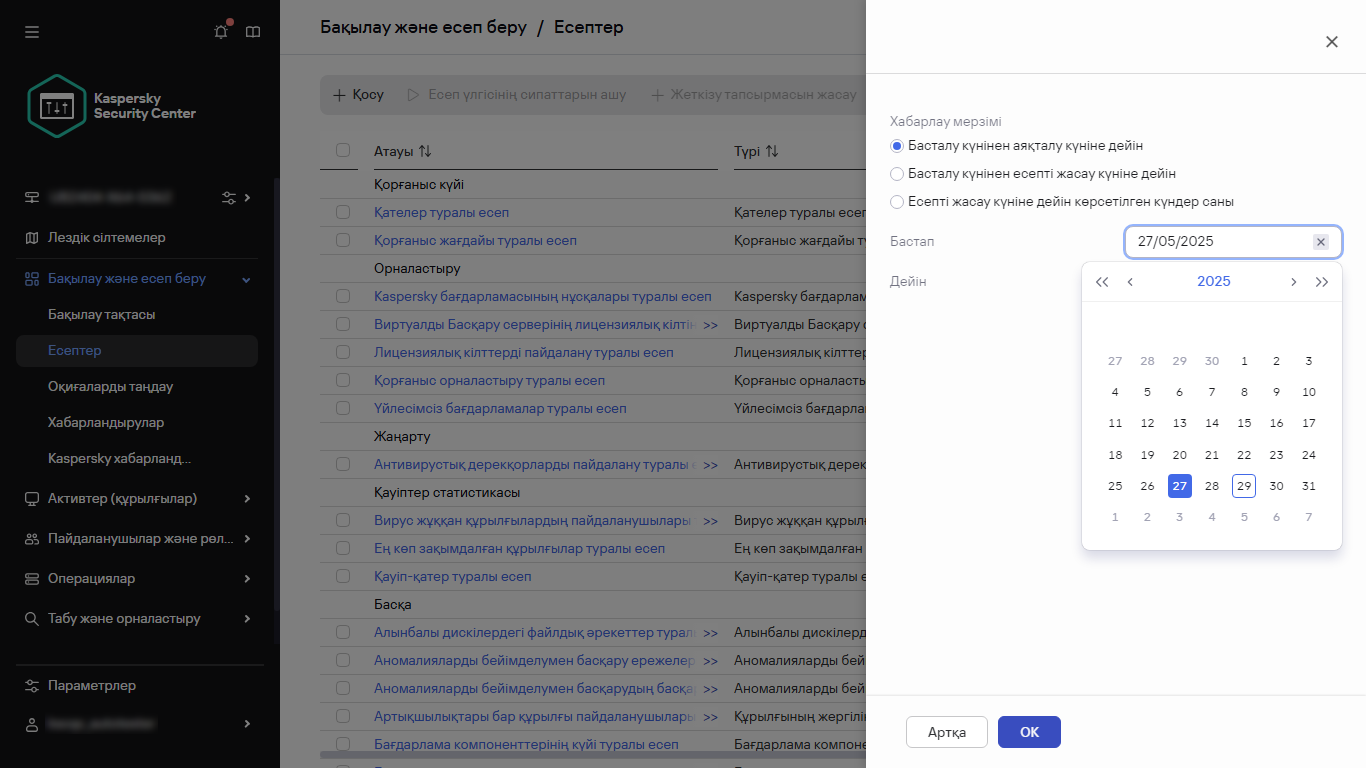The image size is (1366, 768).
Task: Open the notifications bell icon
Action: pos(221,32)
